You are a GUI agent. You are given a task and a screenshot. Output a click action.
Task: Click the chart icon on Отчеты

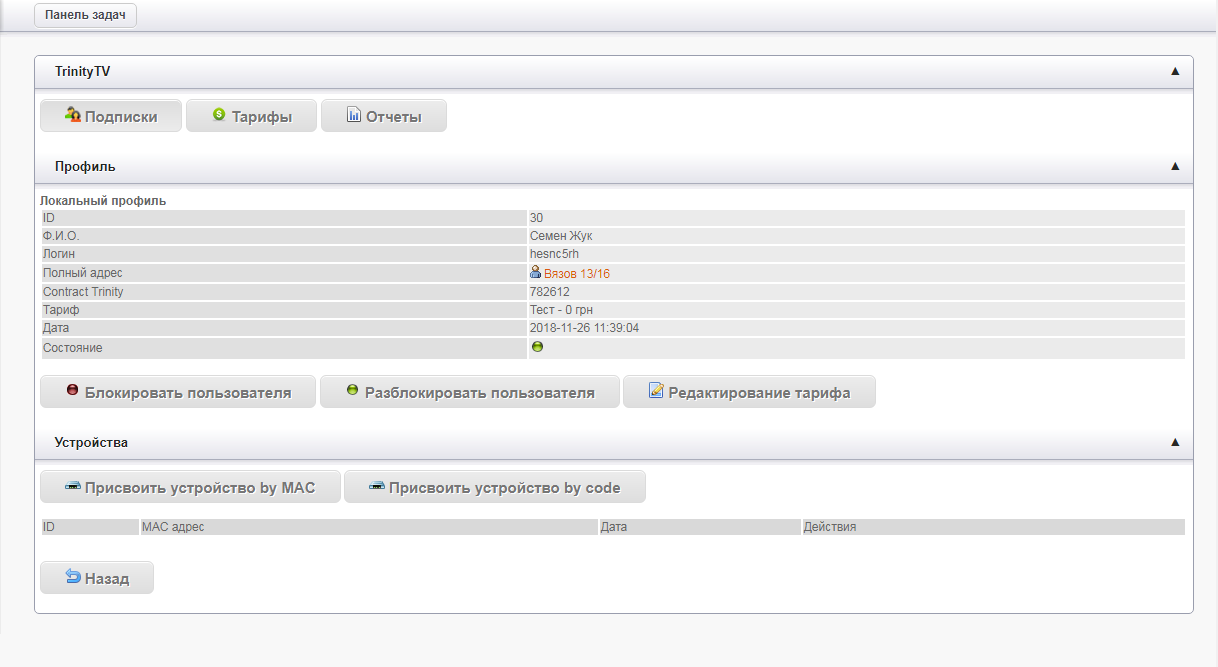(353, 115)
